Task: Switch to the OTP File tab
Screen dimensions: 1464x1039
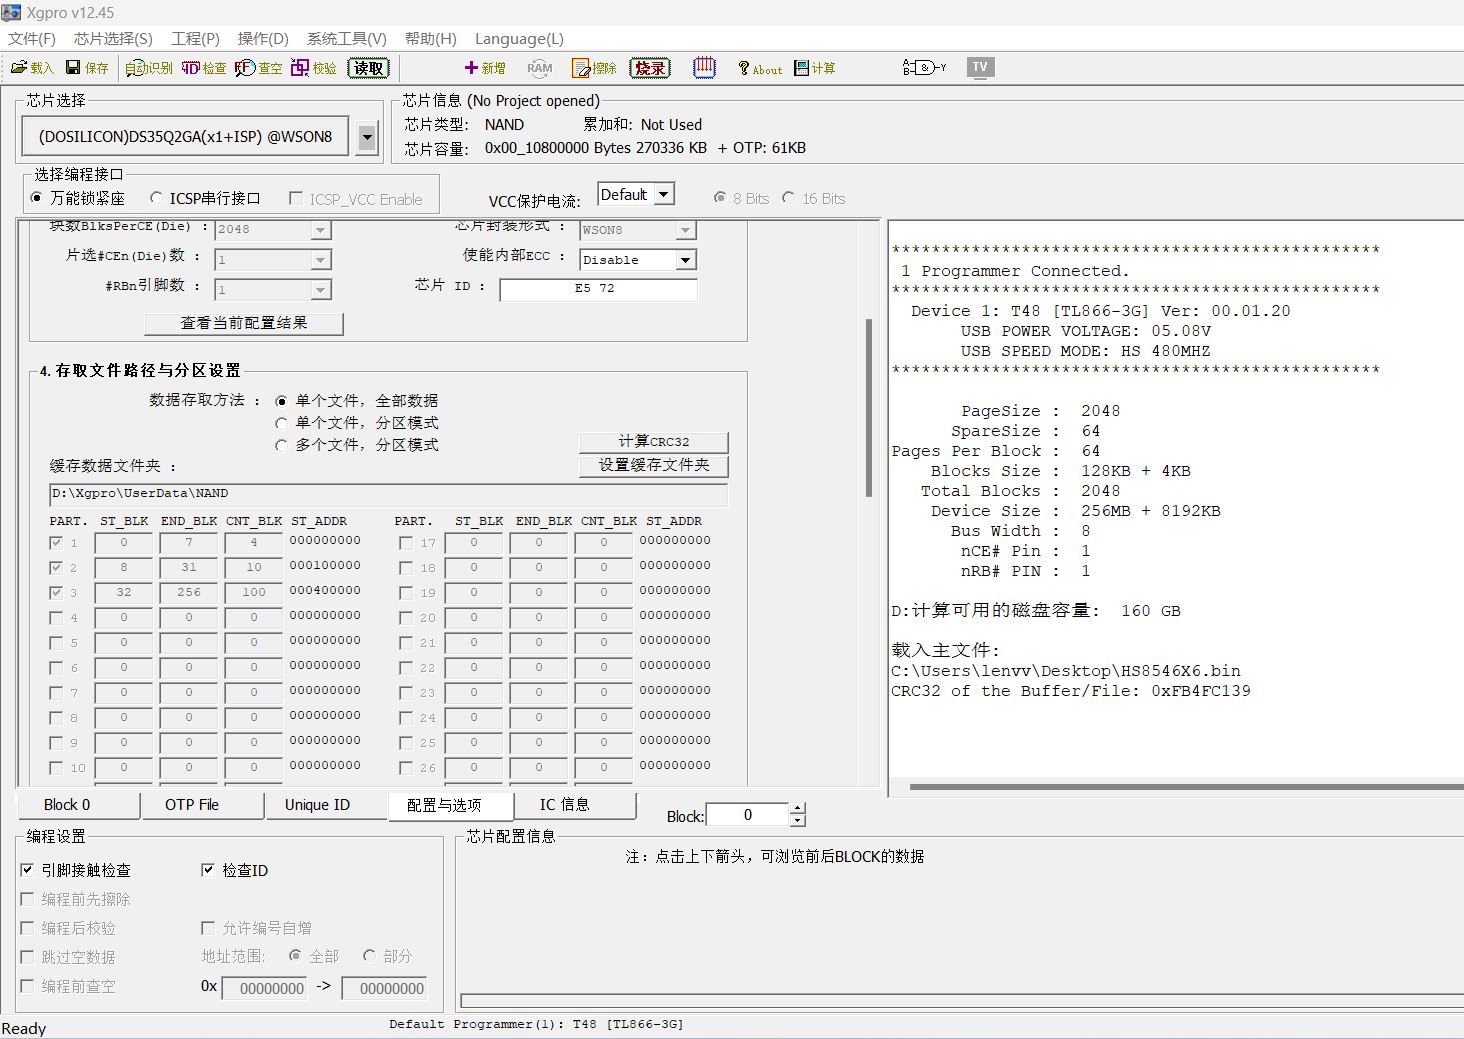Action: [192, 805]
